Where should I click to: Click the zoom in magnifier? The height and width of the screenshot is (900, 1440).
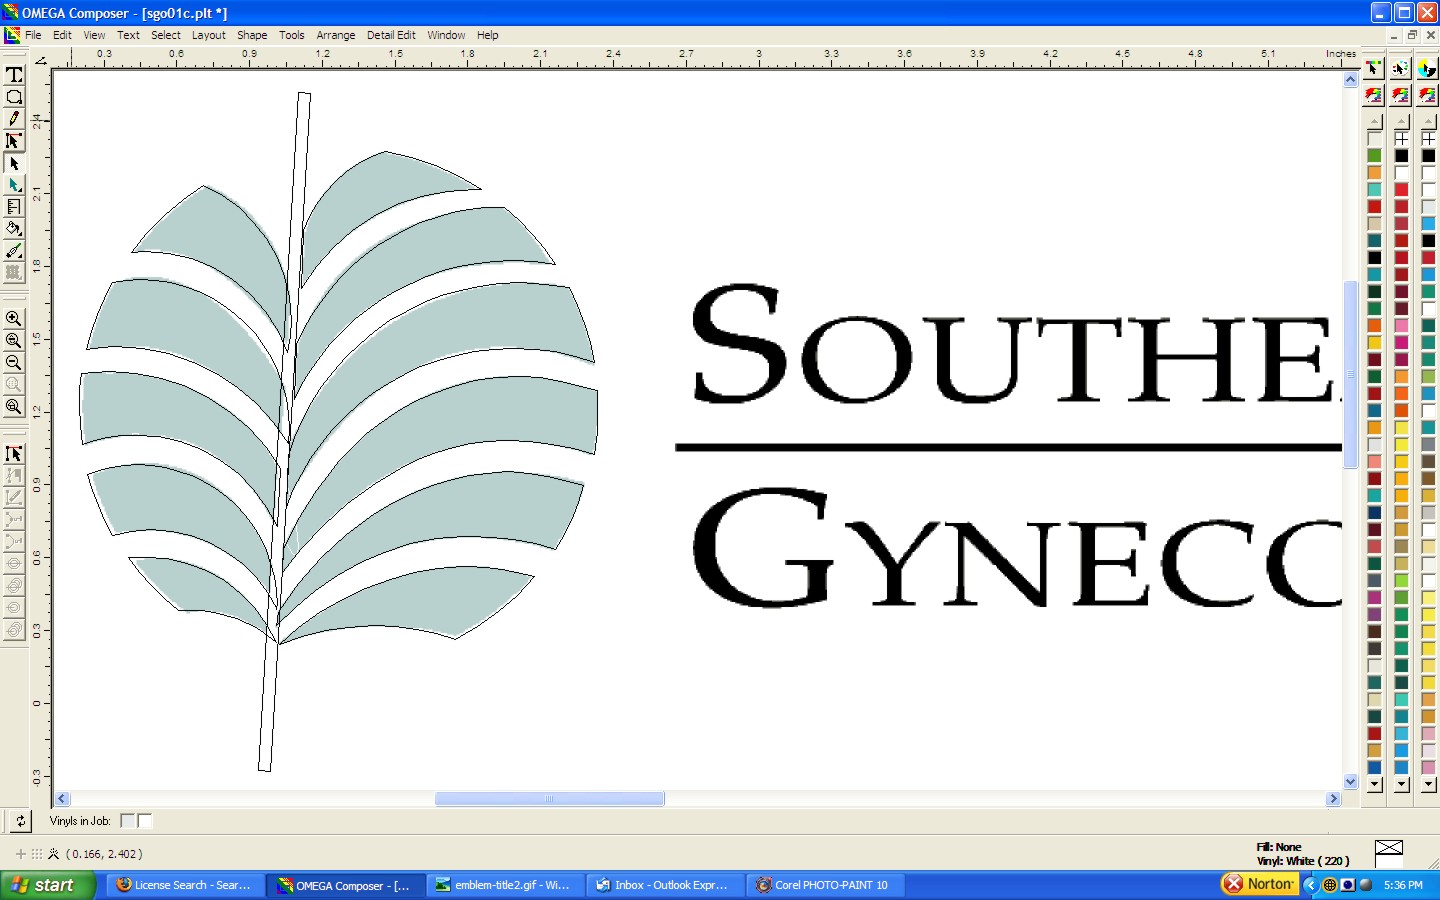14,319
